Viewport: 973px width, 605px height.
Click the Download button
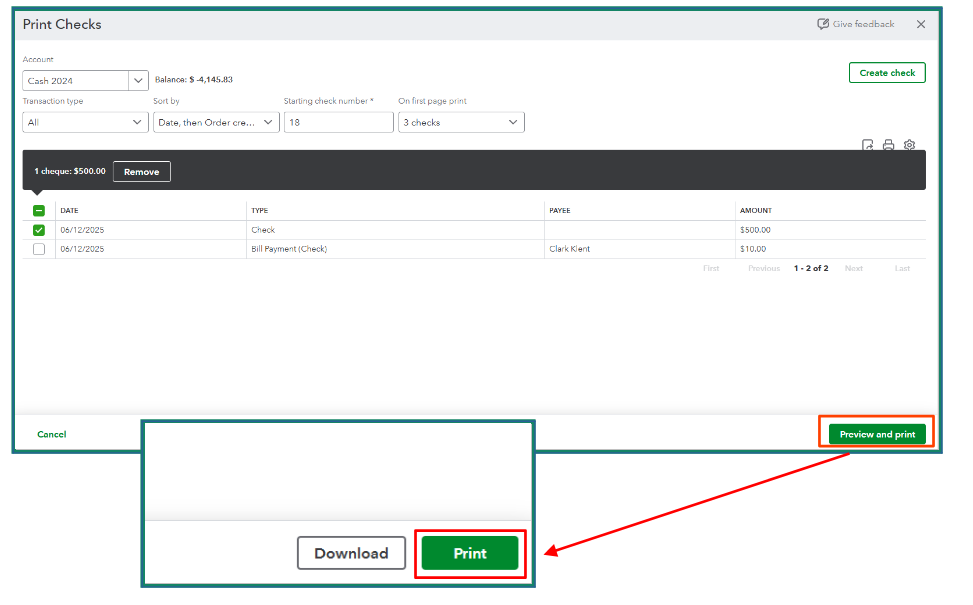(x=351, y=553)
